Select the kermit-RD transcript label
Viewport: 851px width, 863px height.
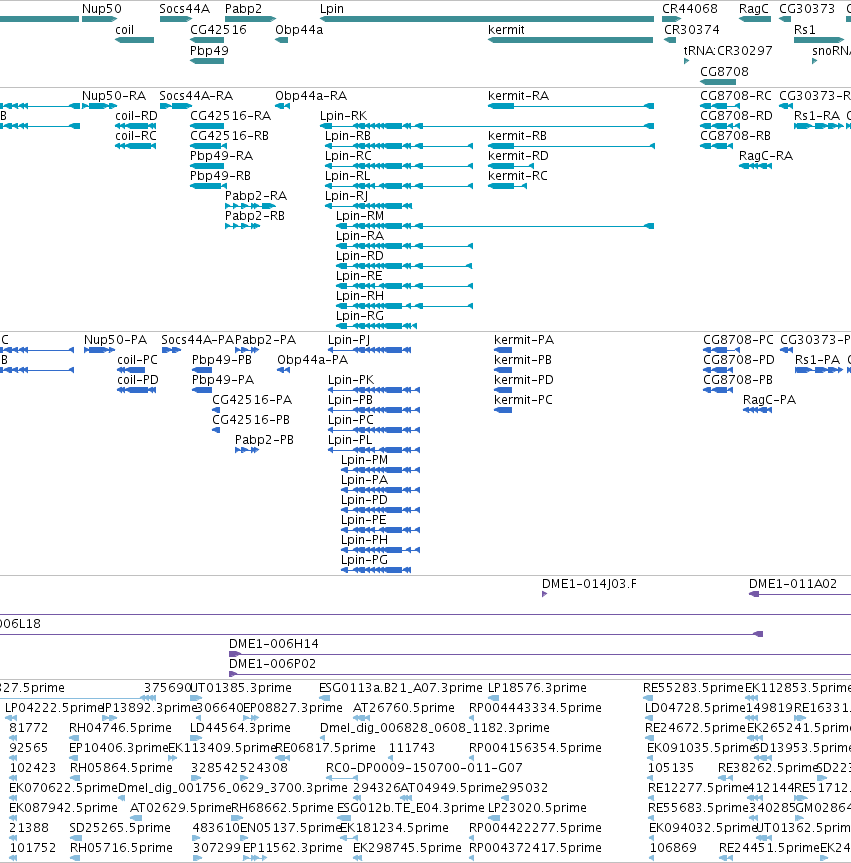(519, 156)
